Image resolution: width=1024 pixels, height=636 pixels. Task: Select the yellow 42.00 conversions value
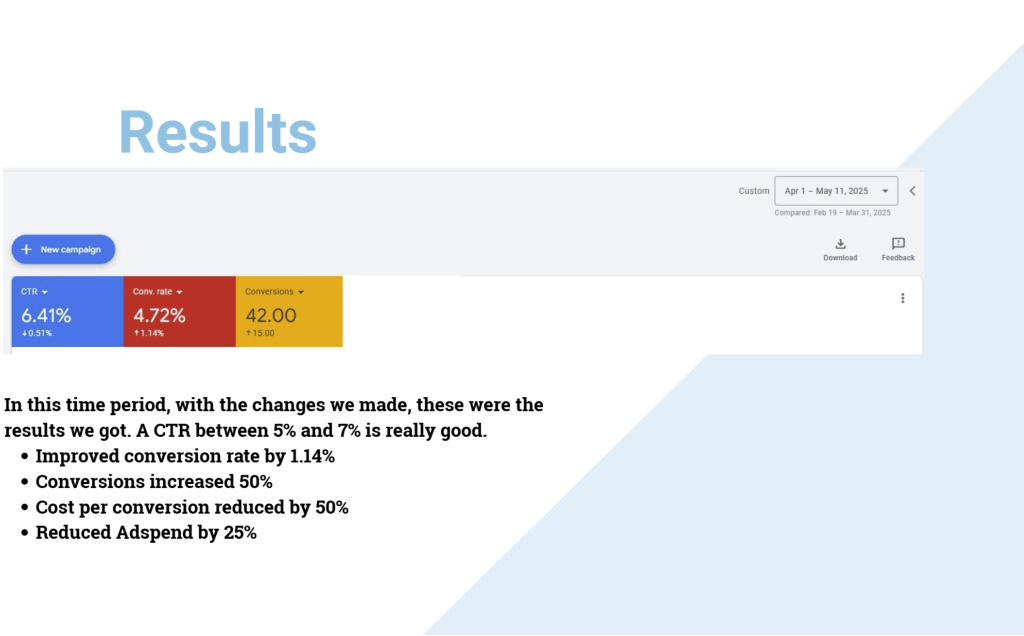(x=271, y=315)
